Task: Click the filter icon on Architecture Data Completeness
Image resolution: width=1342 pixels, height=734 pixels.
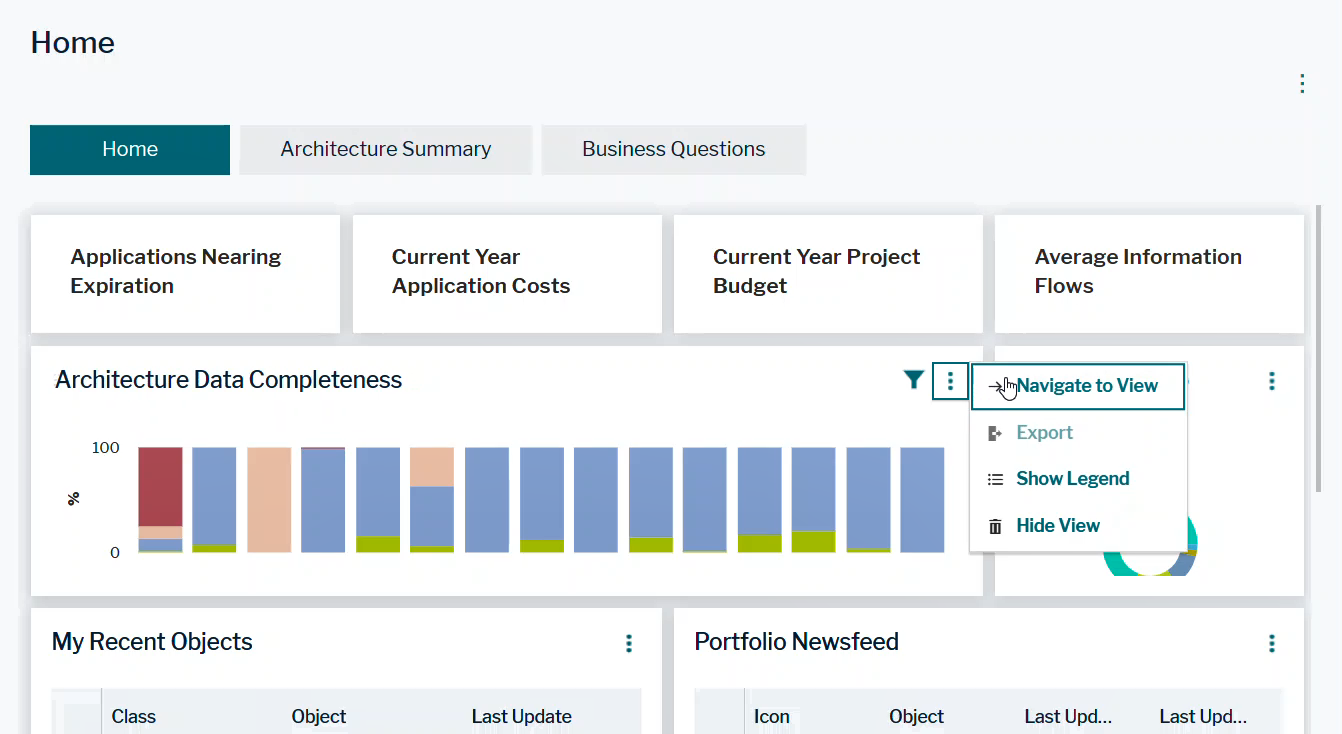Action: click(913, 380)
